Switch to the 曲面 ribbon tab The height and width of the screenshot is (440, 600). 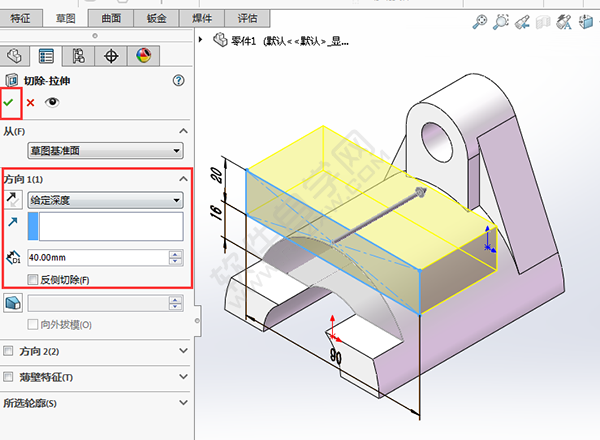point(111,18)
